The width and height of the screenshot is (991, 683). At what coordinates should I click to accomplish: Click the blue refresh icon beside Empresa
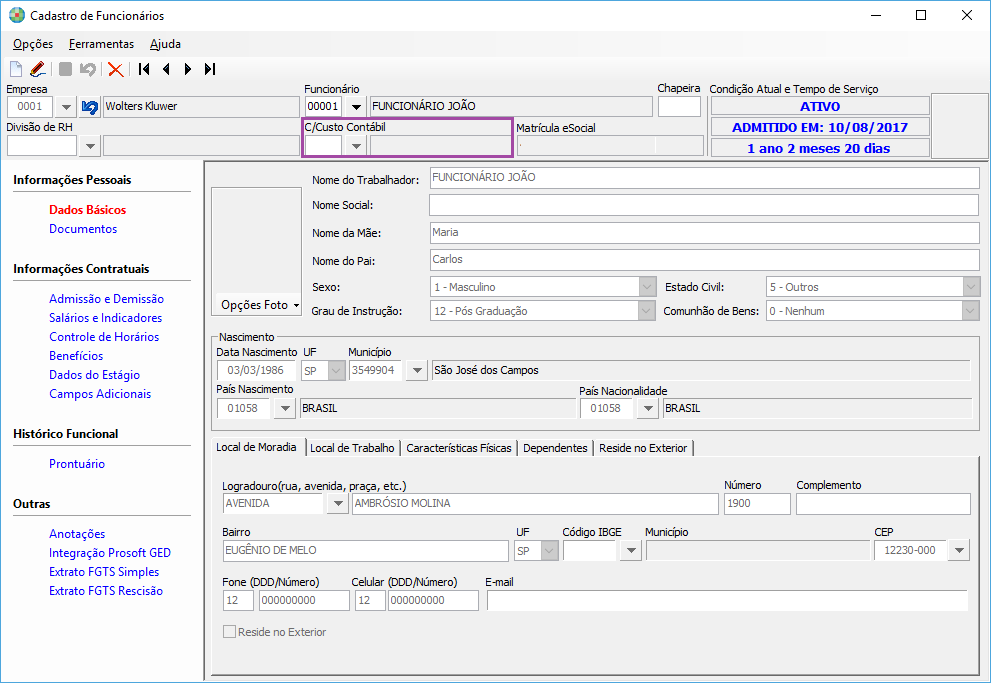(90, 107)
